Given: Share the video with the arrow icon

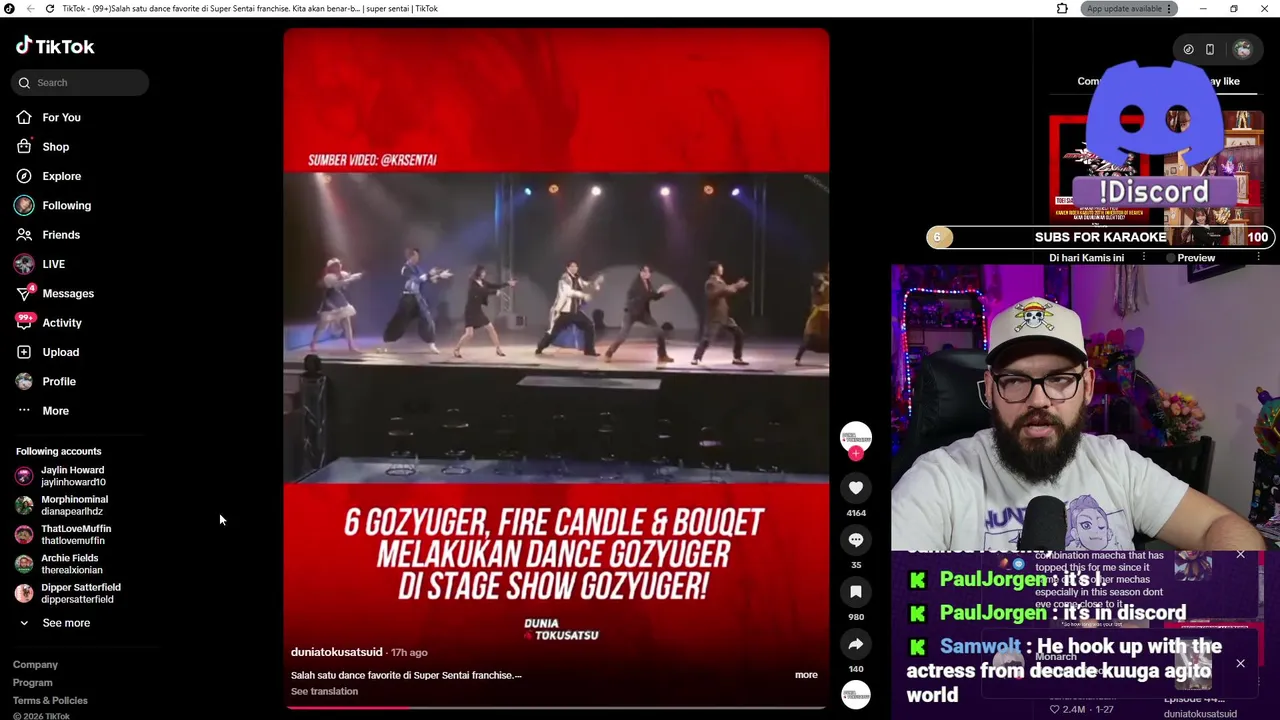Looking at the screenshot, I should pyautogui.click(x=855, y=644).
